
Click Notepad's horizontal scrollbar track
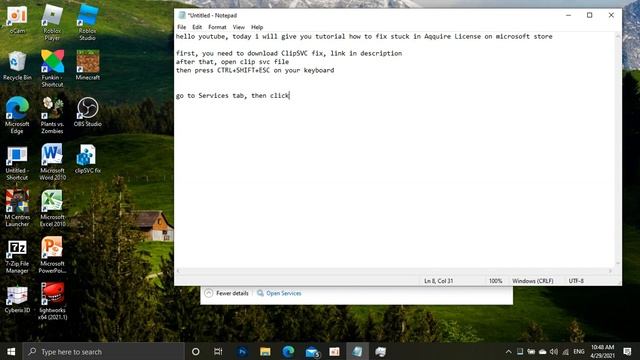(394, 271)
